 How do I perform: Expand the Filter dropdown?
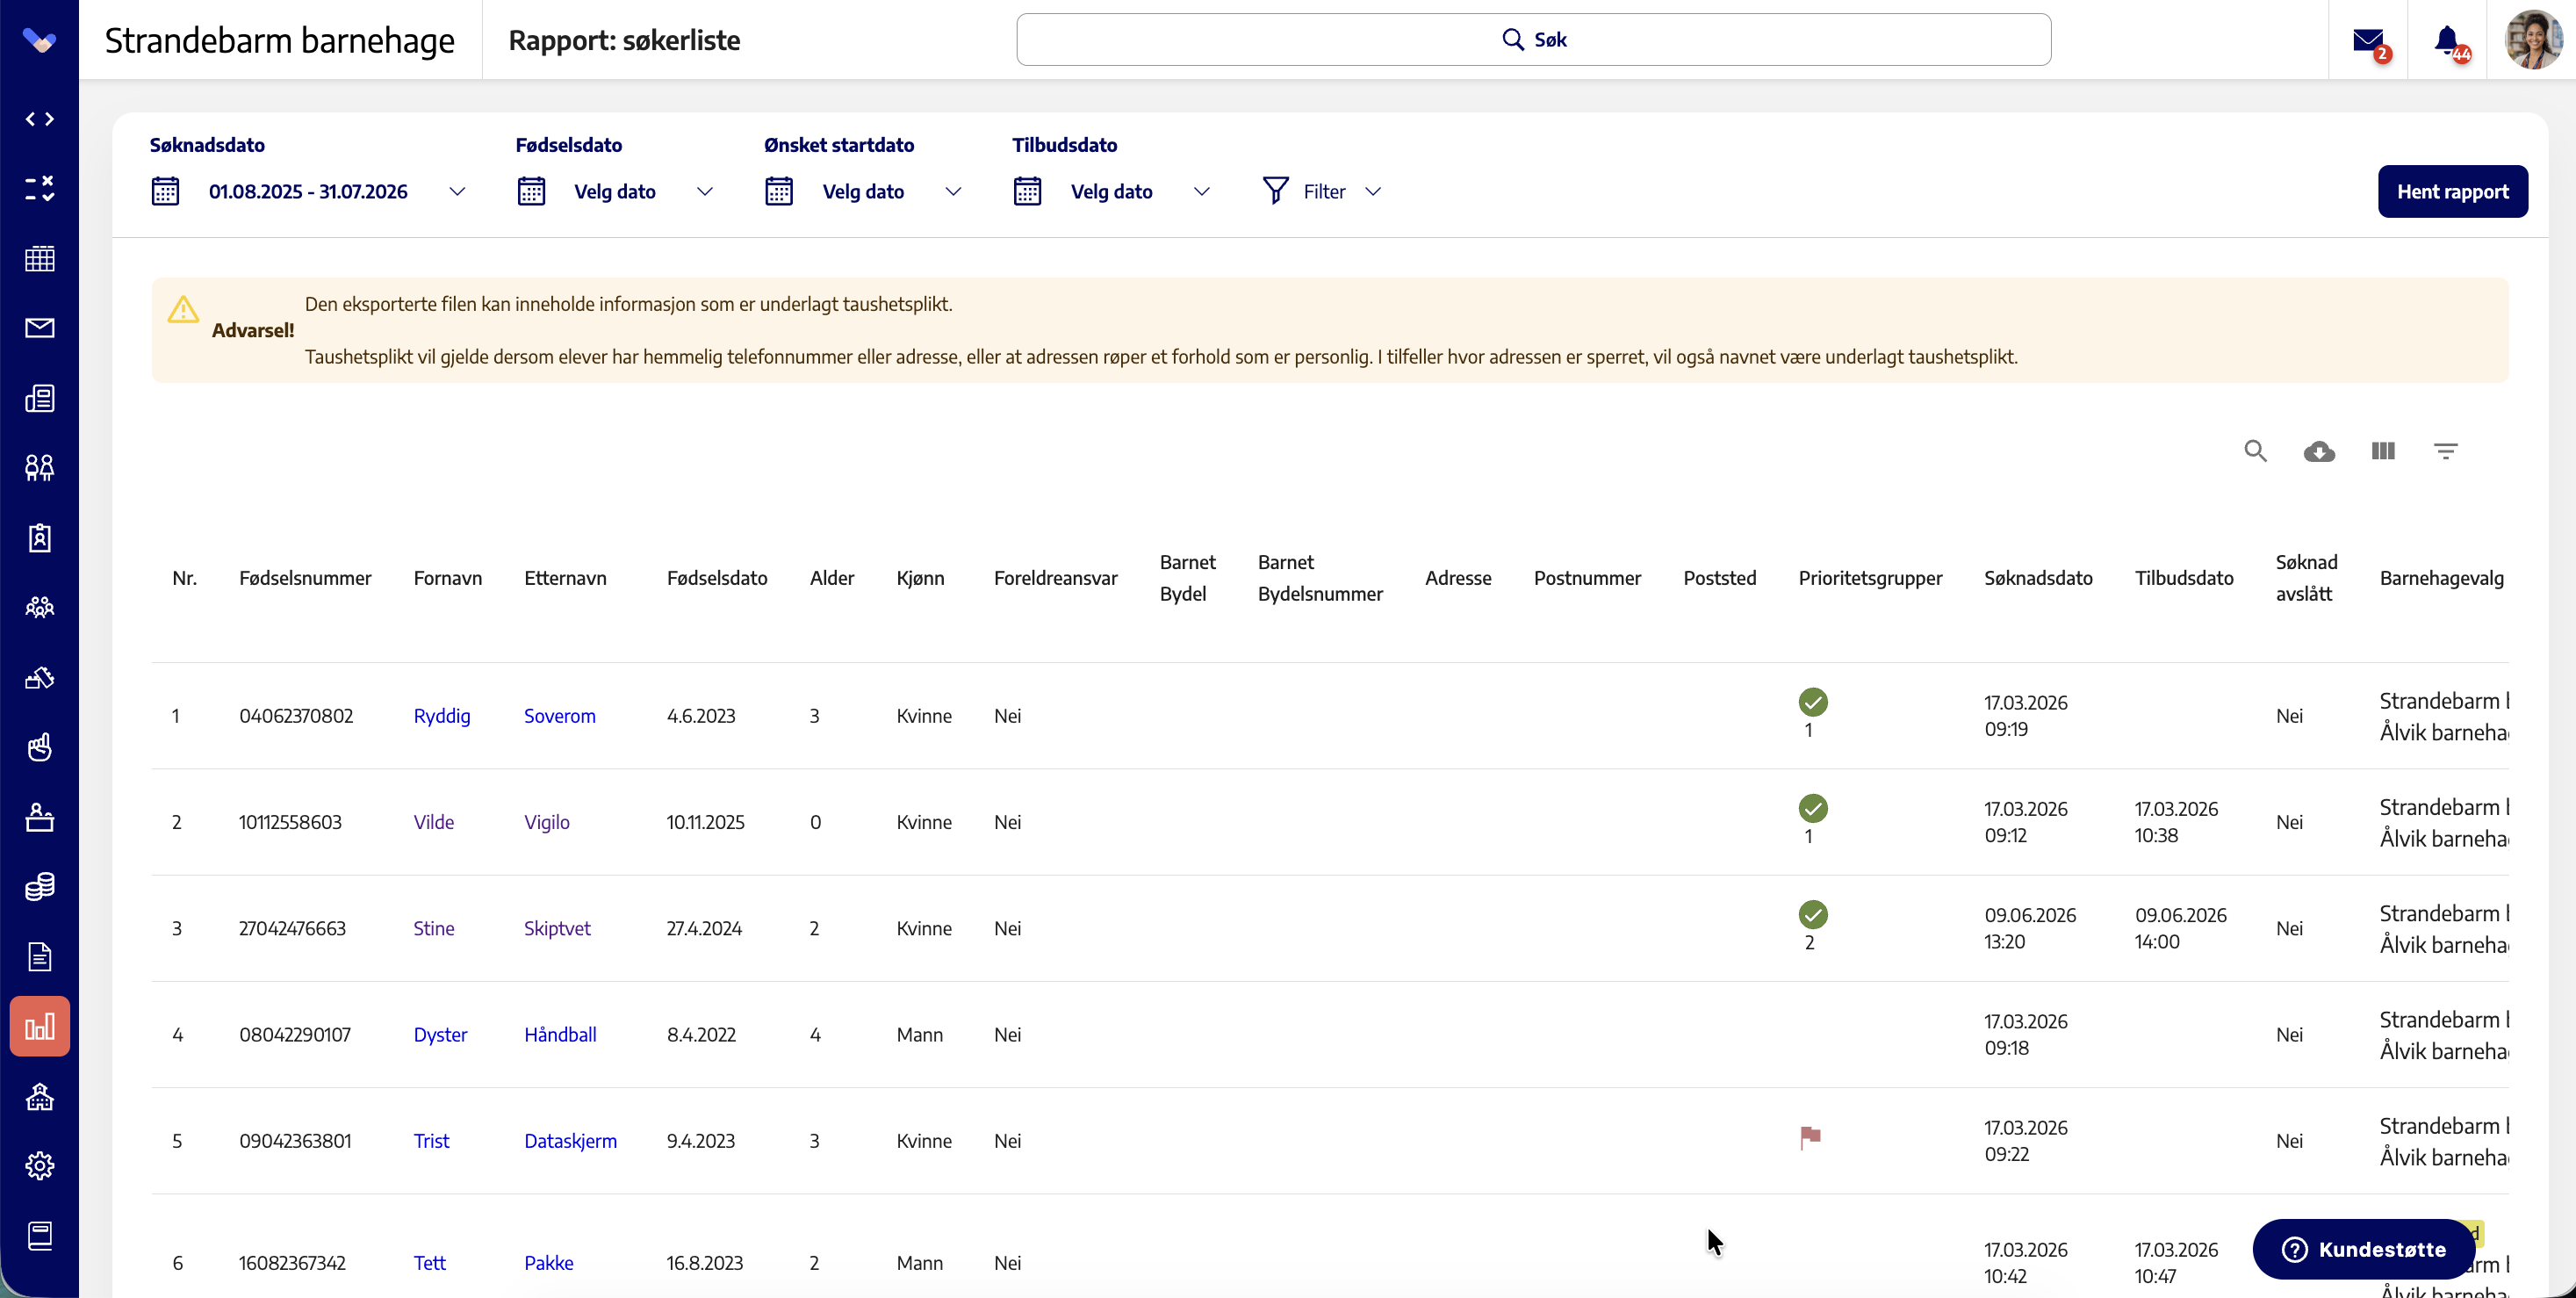(x=1322, y=191)
